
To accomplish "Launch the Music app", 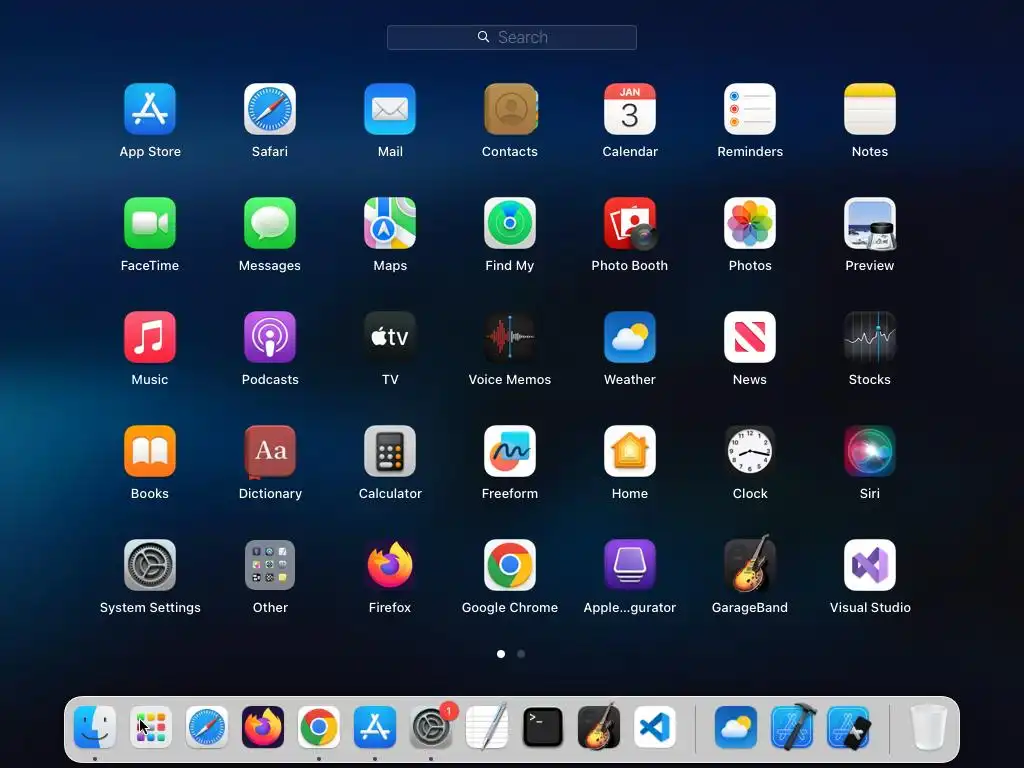I will (150, 337).
